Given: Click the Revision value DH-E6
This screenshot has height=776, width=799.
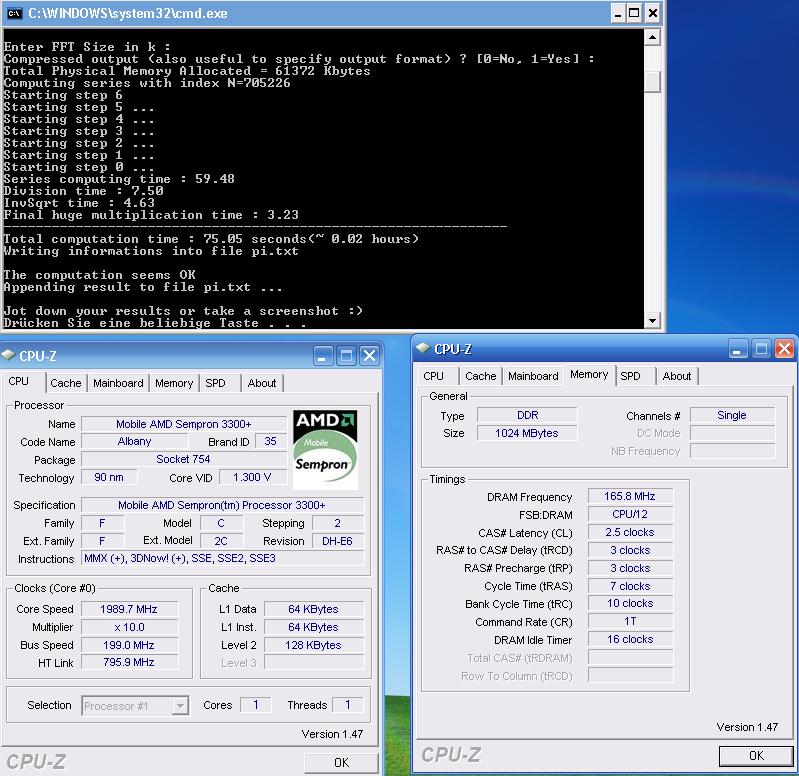Looking at the screenshot, I should click(337, 541).
